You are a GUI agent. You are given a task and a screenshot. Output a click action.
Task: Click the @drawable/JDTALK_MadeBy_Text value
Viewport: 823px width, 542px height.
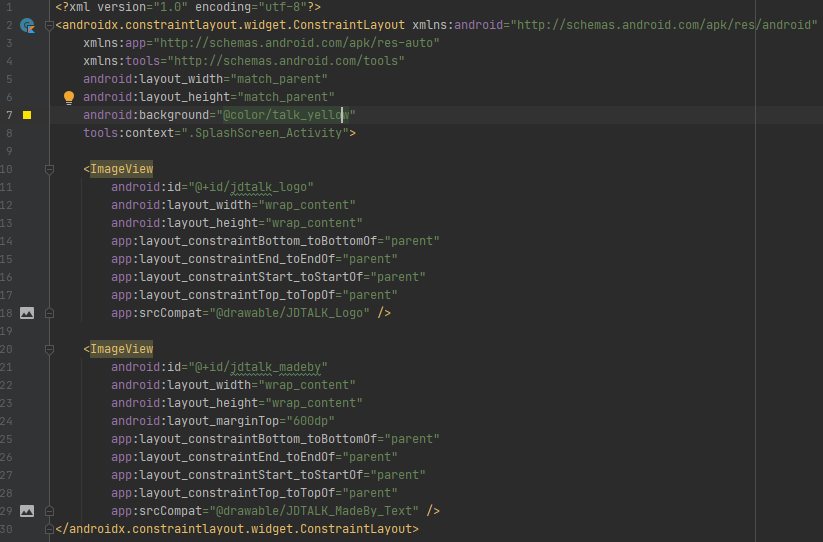point(314,511)
